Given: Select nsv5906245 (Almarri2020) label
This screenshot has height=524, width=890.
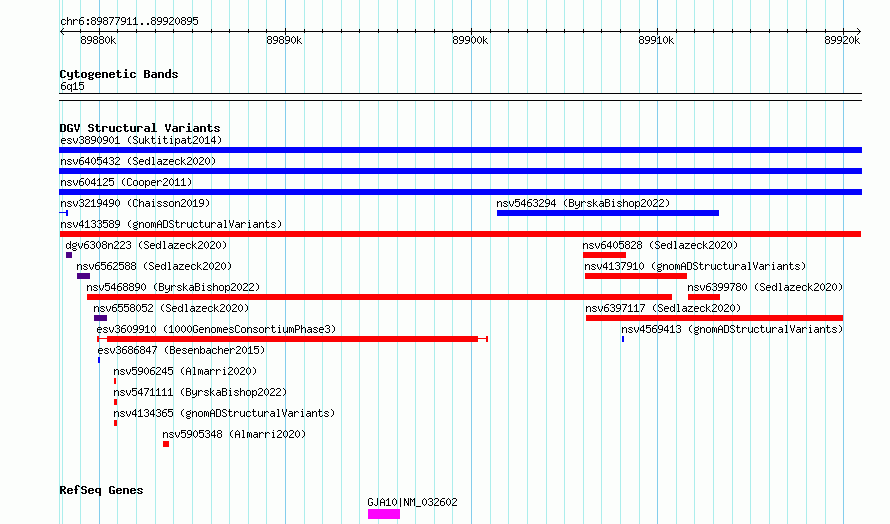Looking at the screenshot, I should (185, 371).
